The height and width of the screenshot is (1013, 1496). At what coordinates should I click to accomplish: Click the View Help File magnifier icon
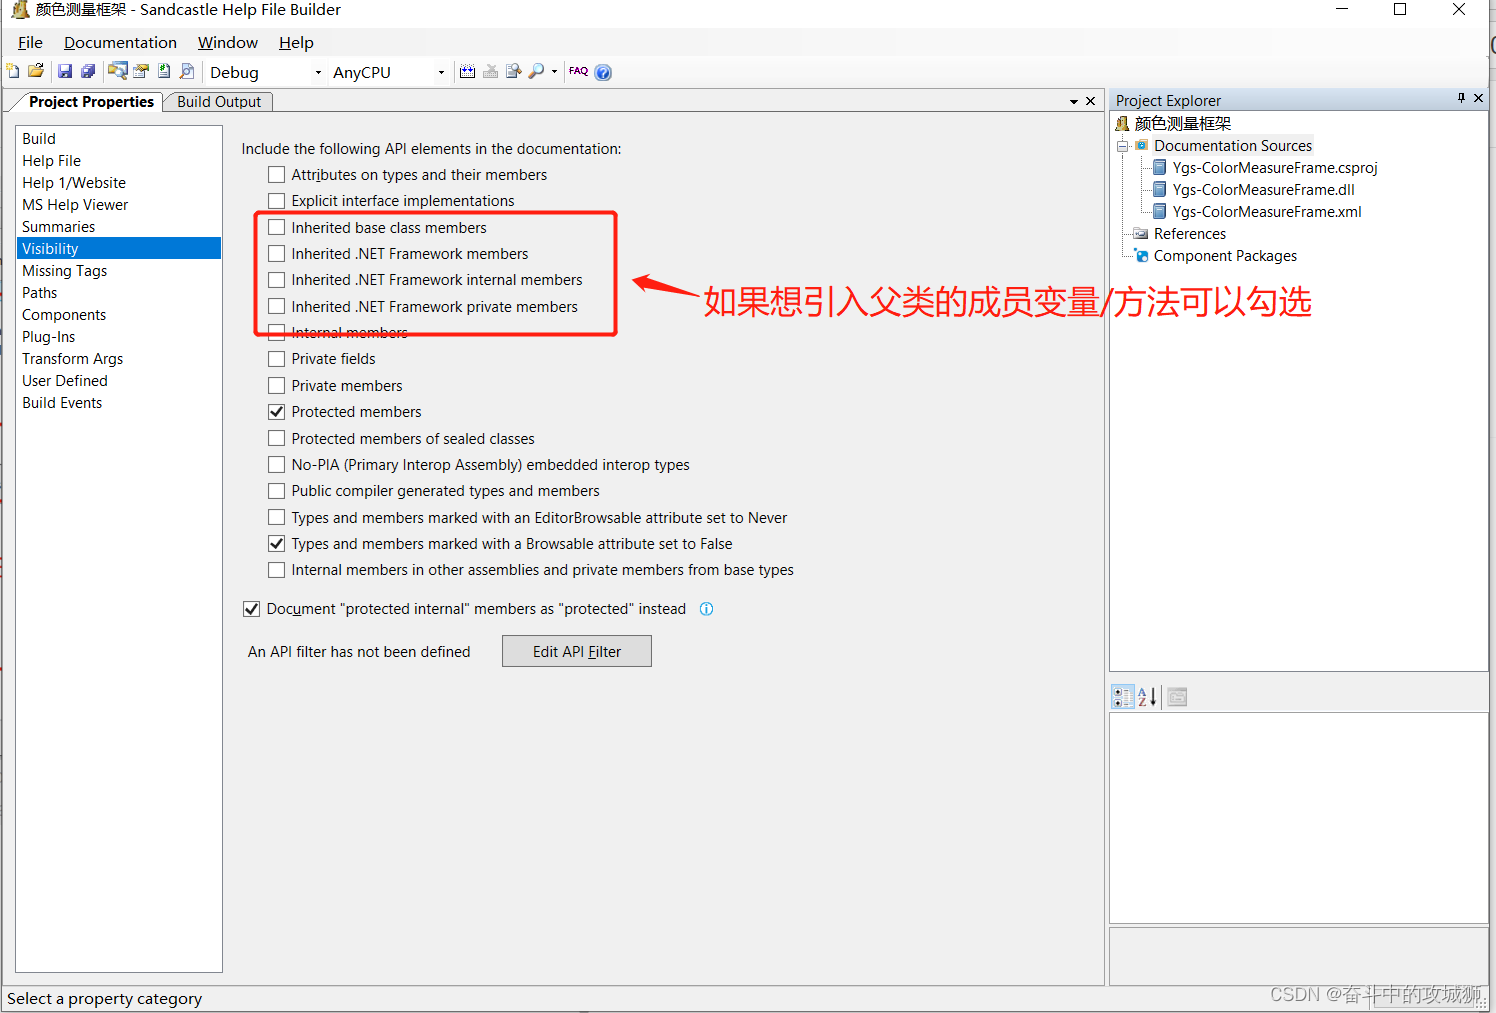[x=537, y=71]
